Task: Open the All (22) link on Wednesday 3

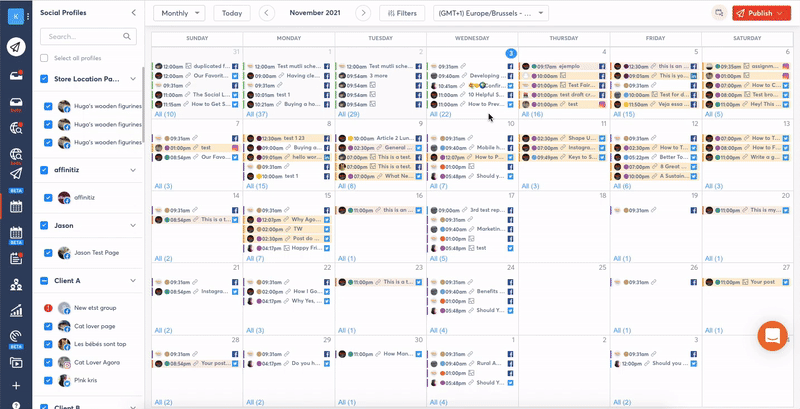Action: click(x=441, y=114)
